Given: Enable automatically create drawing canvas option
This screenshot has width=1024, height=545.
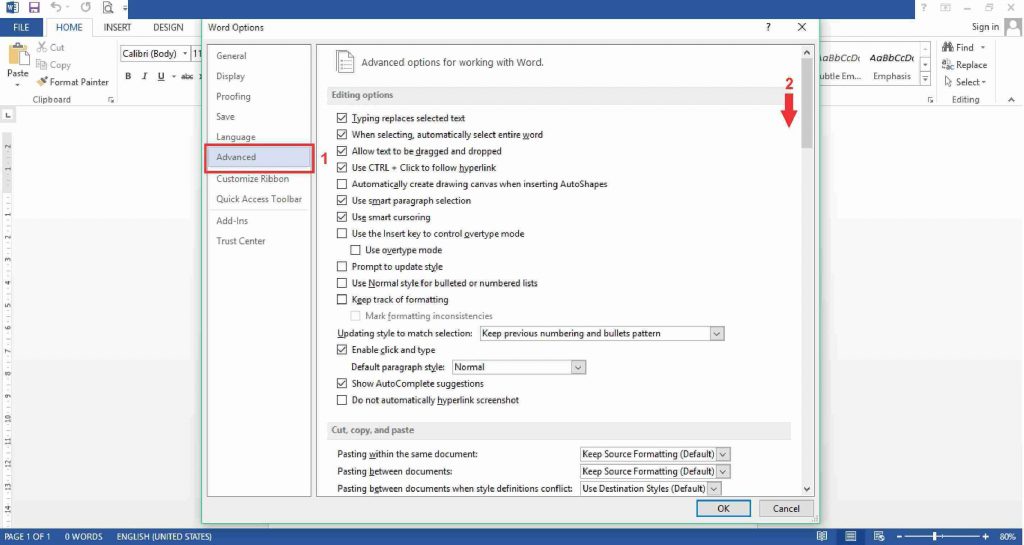Looking at the screenshot, I should [342, 184].
